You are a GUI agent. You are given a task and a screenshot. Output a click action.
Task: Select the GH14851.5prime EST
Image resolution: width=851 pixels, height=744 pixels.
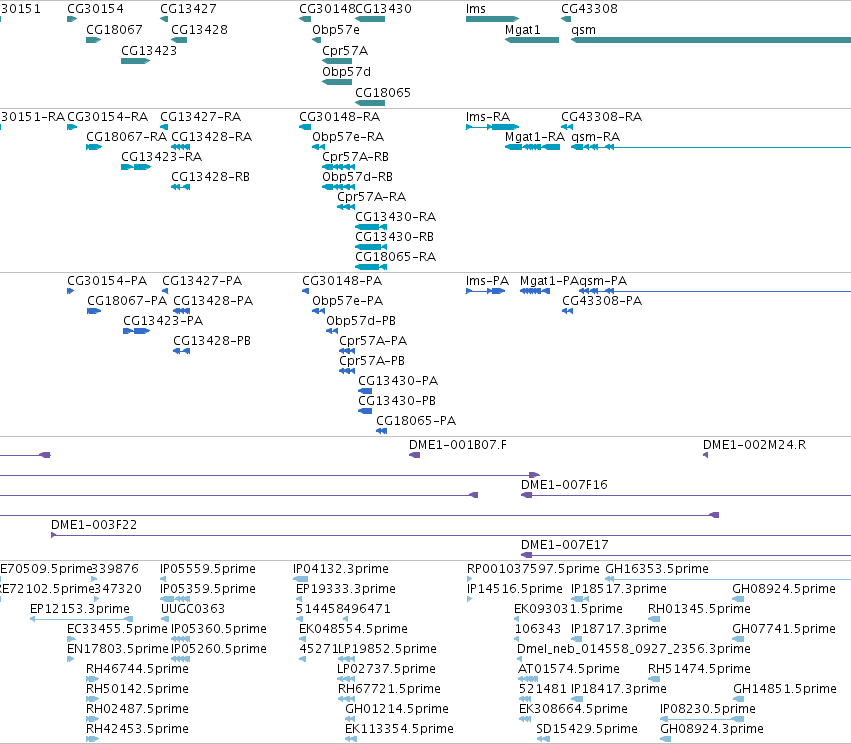738,699
